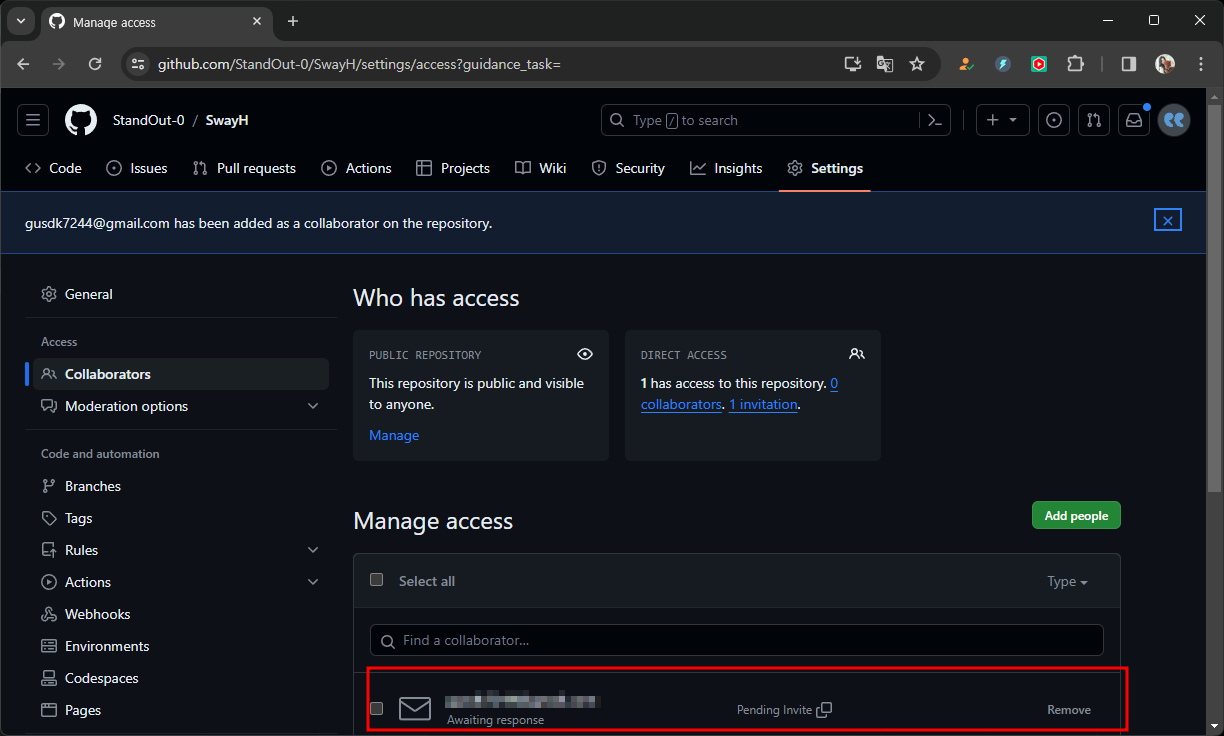Open the Security tab
Screen dimensions: 1224x736
point(628,168)
